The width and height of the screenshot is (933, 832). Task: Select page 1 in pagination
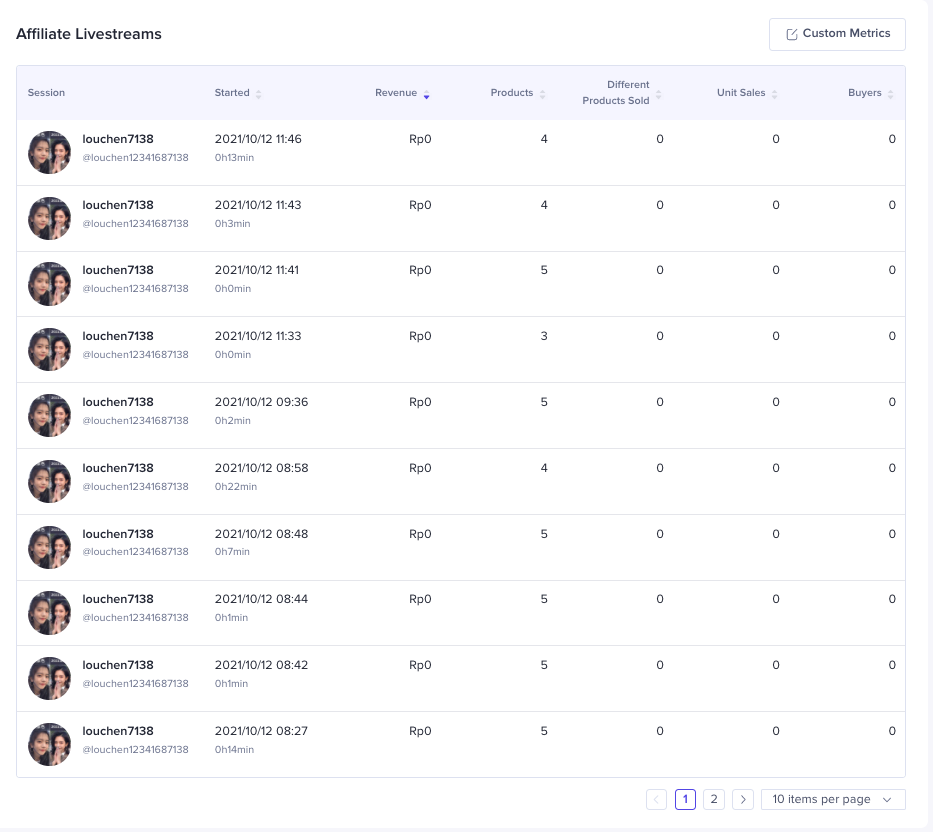(x=685, y=799)
